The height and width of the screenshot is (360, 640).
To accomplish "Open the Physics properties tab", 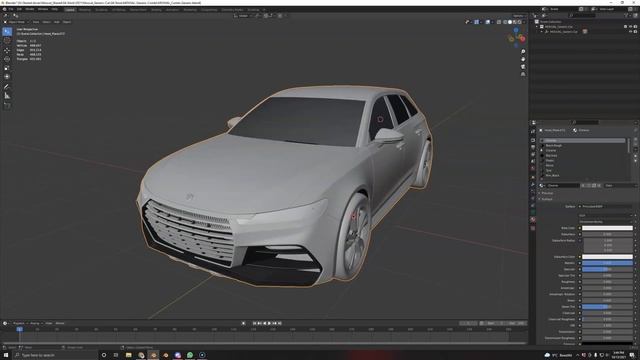I will pos(533,198).
